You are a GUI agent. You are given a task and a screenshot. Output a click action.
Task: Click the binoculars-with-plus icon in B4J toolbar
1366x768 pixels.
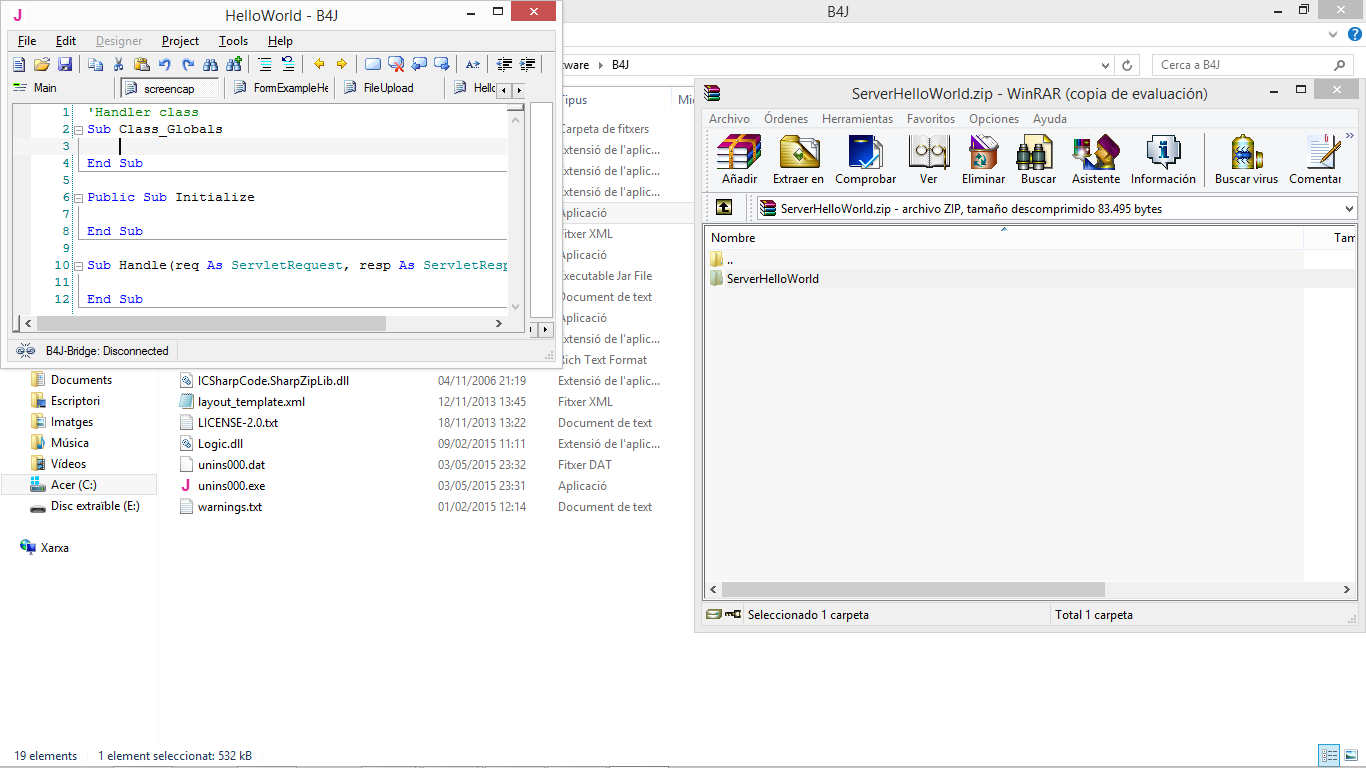(x=234, y=64)
